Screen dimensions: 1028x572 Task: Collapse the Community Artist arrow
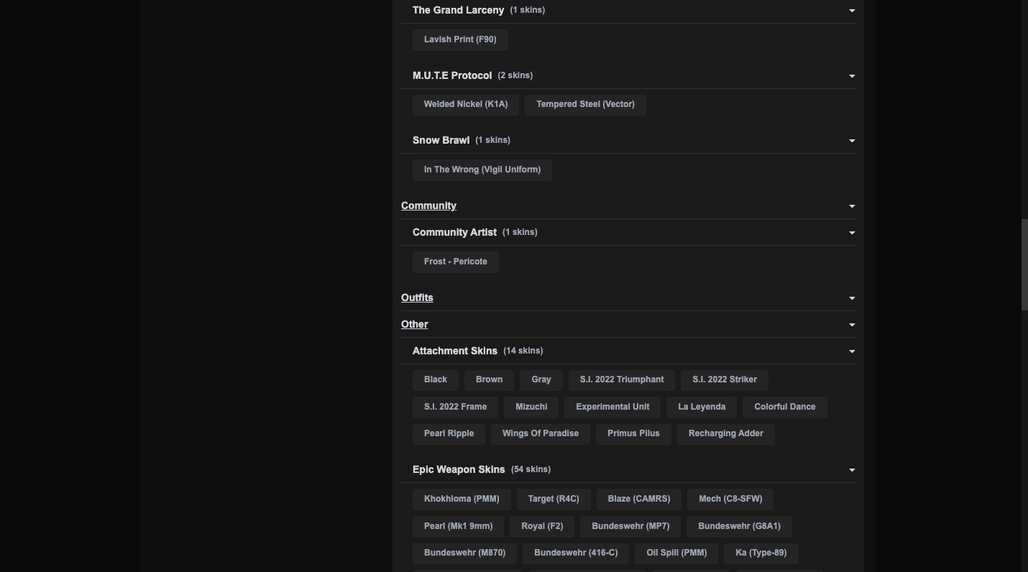[852, 233]
